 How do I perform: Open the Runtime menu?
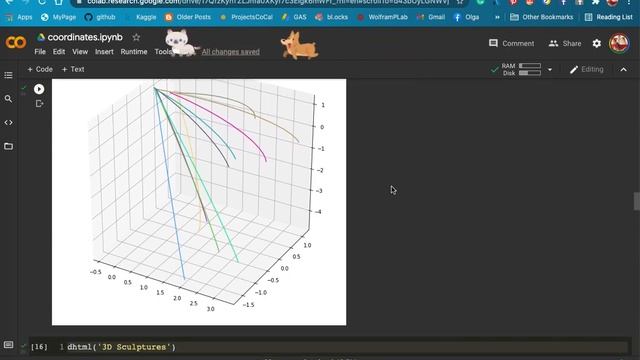(134, 52)
